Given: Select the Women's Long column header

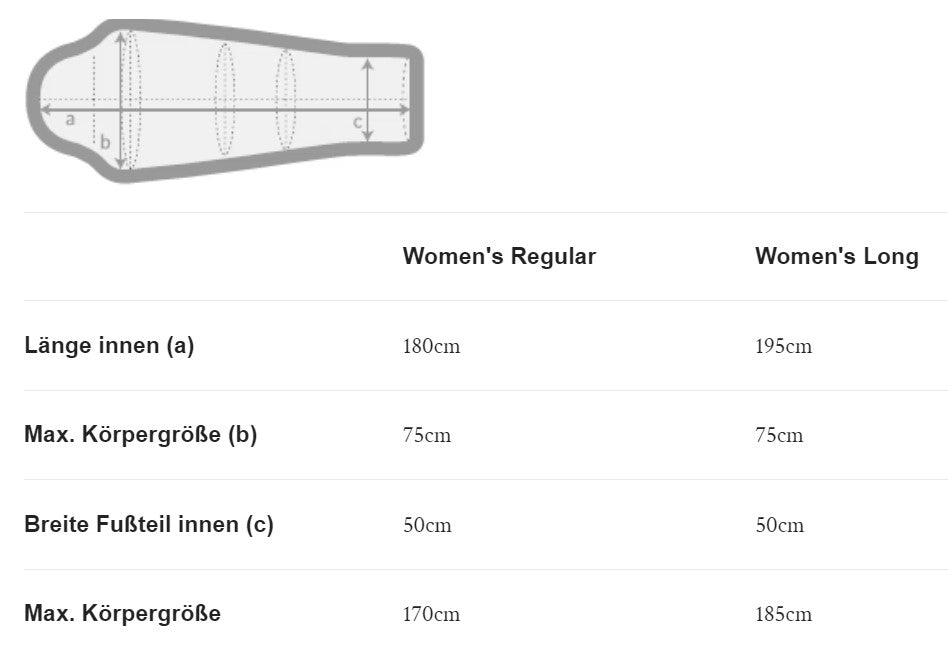Looking at the screenshot, I should click(x=836, y=256).
